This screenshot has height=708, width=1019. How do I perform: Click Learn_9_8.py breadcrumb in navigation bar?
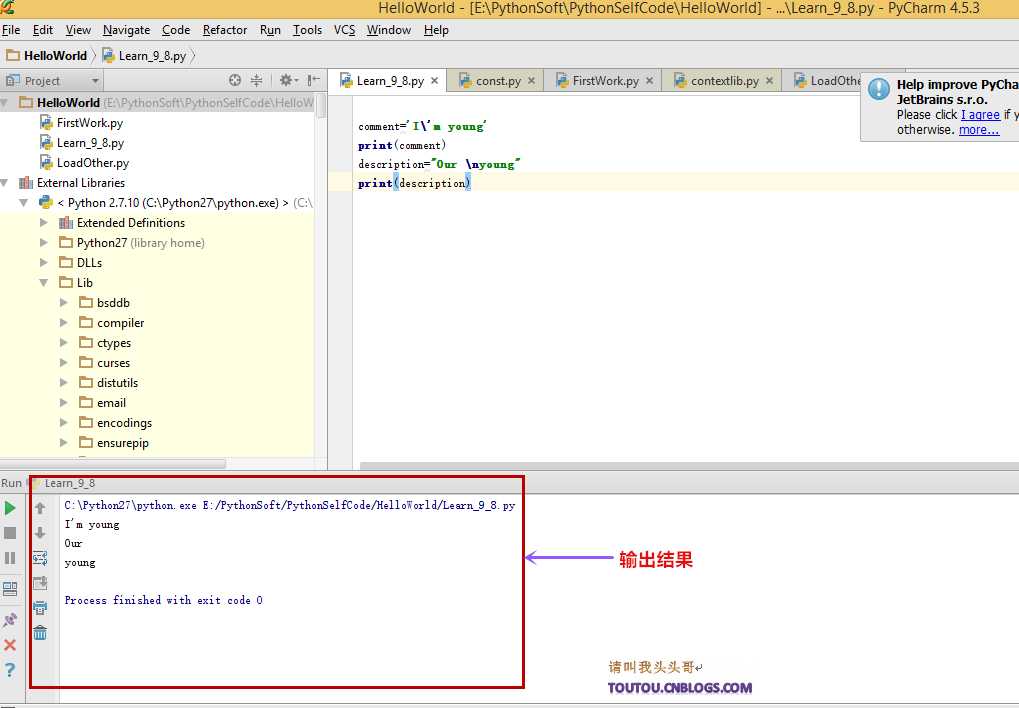click(x=144, y=56)
